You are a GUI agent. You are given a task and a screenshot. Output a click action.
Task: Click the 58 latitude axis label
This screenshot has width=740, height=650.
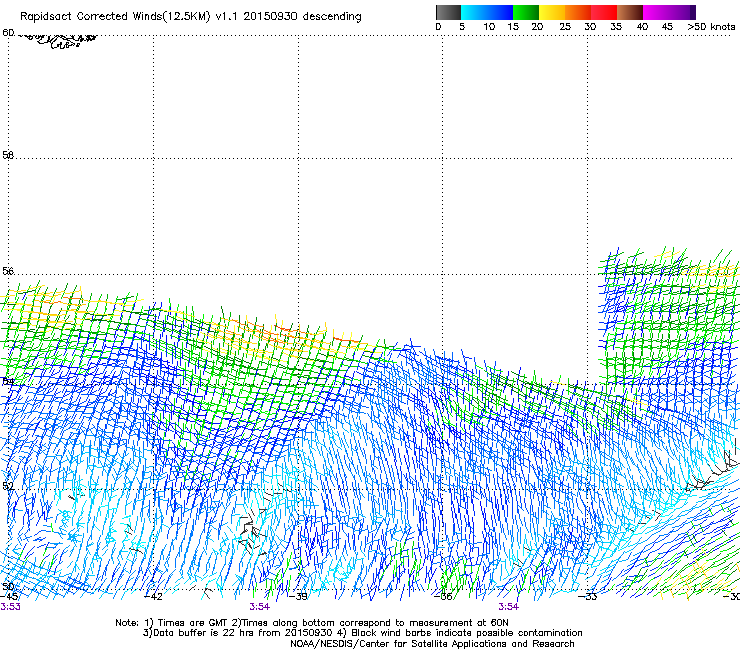pos(8,155)
